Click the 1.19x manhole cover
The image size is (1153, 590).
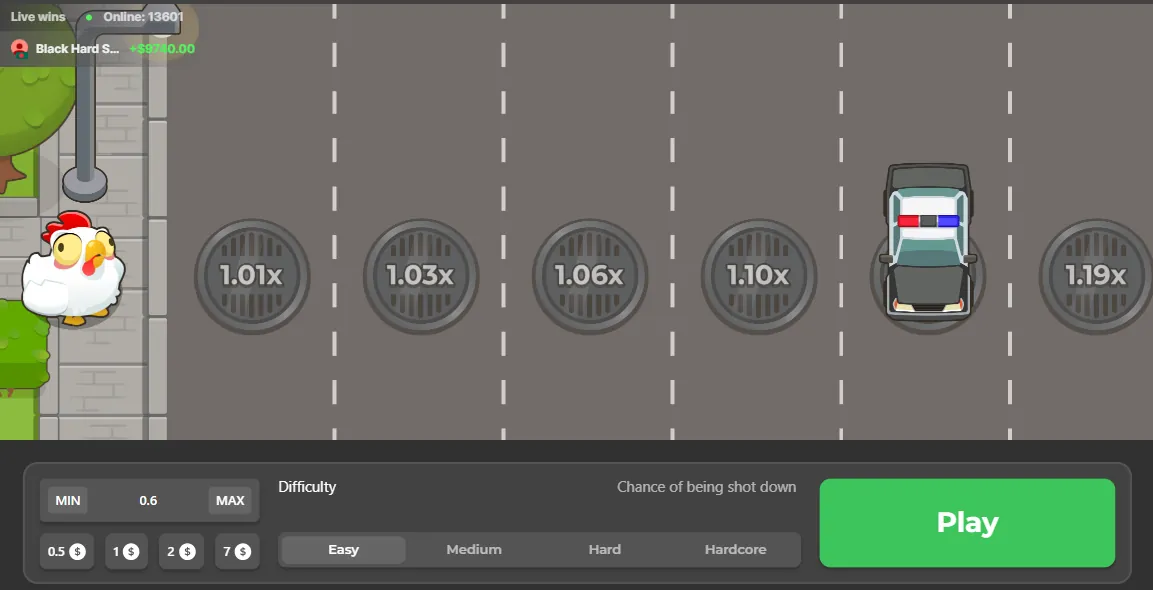pos(1096,276)
